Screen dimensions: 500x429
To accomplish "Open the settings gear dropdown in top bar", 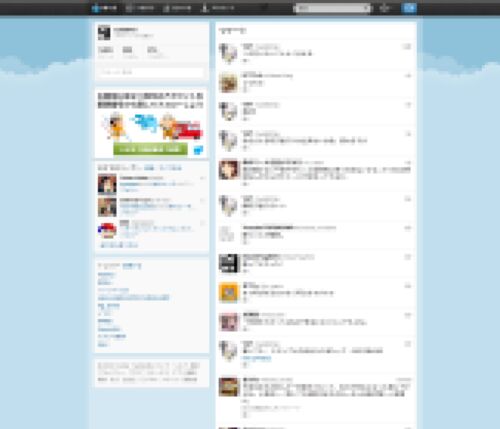I will click(385, 8).
